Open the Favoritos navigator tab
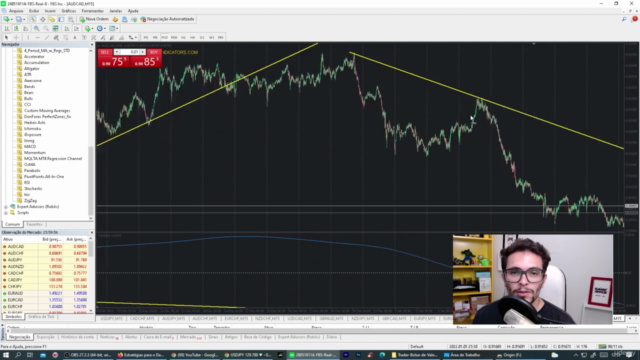 click(x=34, y=224)
